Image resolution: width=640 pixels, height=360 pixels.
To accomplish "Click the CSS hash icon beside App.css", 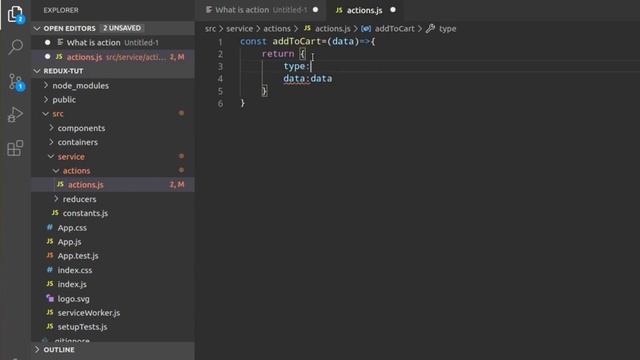I will [50, 227].
